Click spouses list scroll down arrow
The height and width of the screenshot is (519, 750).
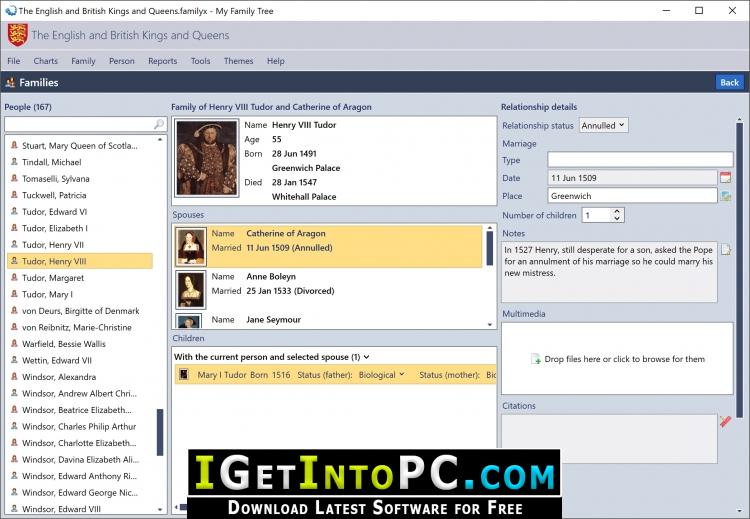pyautogui.click(x=490, y=325)
